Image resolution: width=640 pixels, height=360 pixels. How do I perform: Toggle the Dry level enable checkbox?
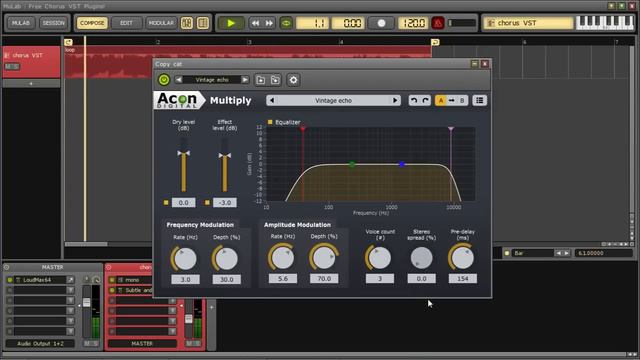coord(166,202)
